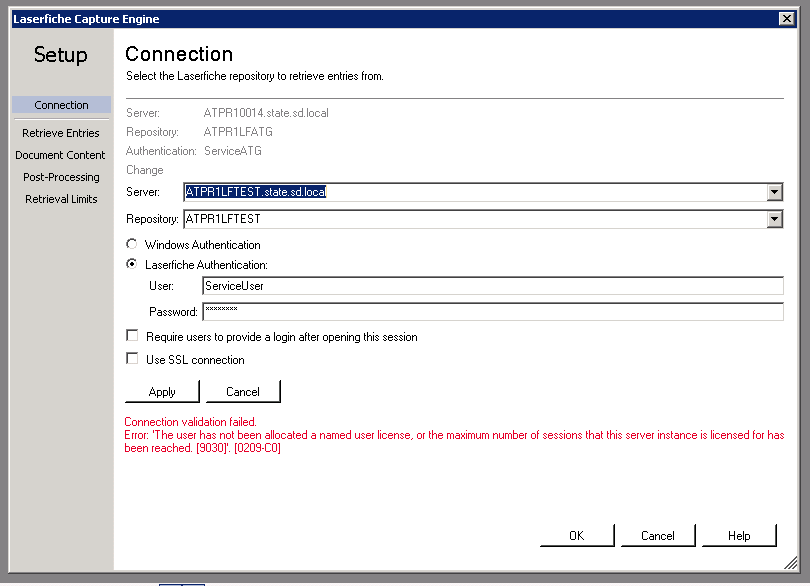Screen dimensions: 810x586
Task: Click inside the Server combo box text
Action: [475, 192]
